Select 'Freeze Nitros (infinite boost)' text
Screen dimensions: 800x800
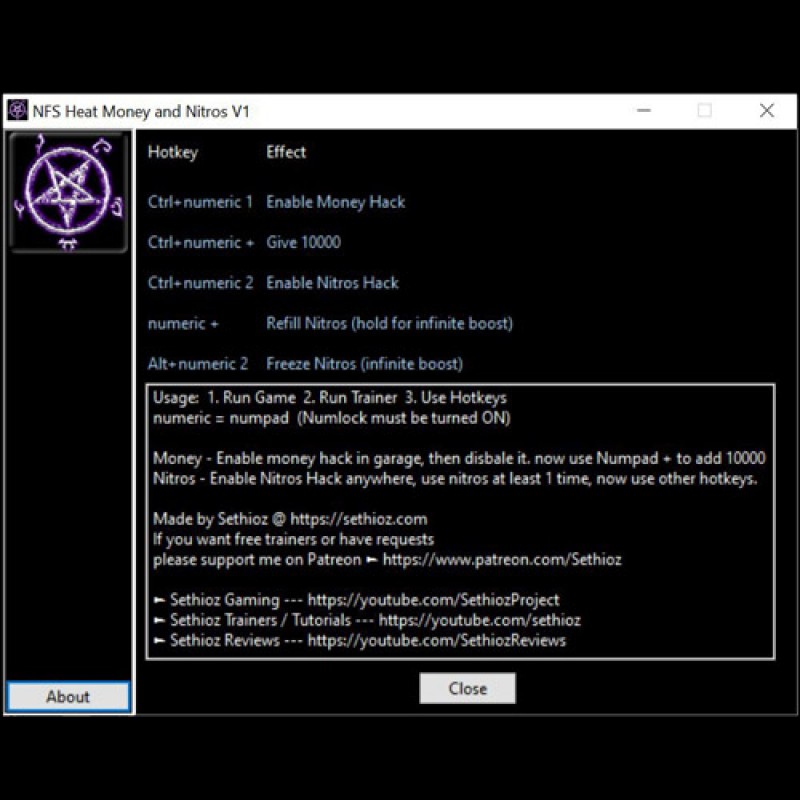pyautogui.click(x=364, y=364)
